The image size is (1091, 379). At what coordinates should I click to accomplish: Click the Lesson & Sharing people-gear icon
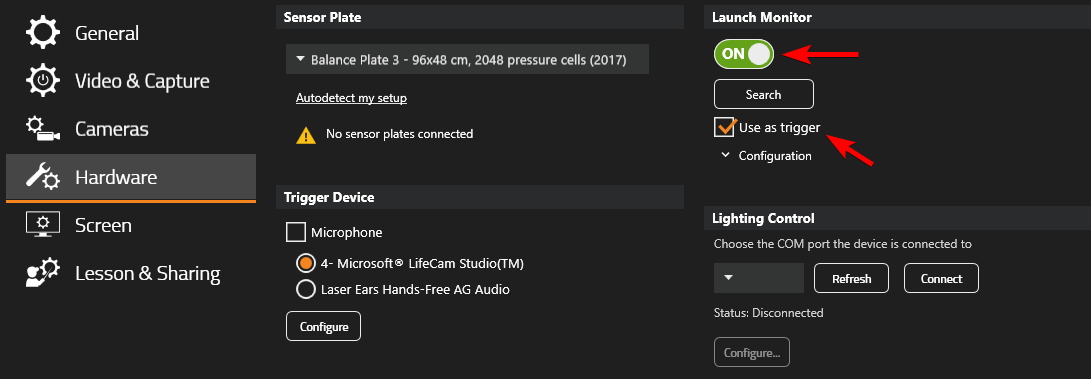point(42,273)
